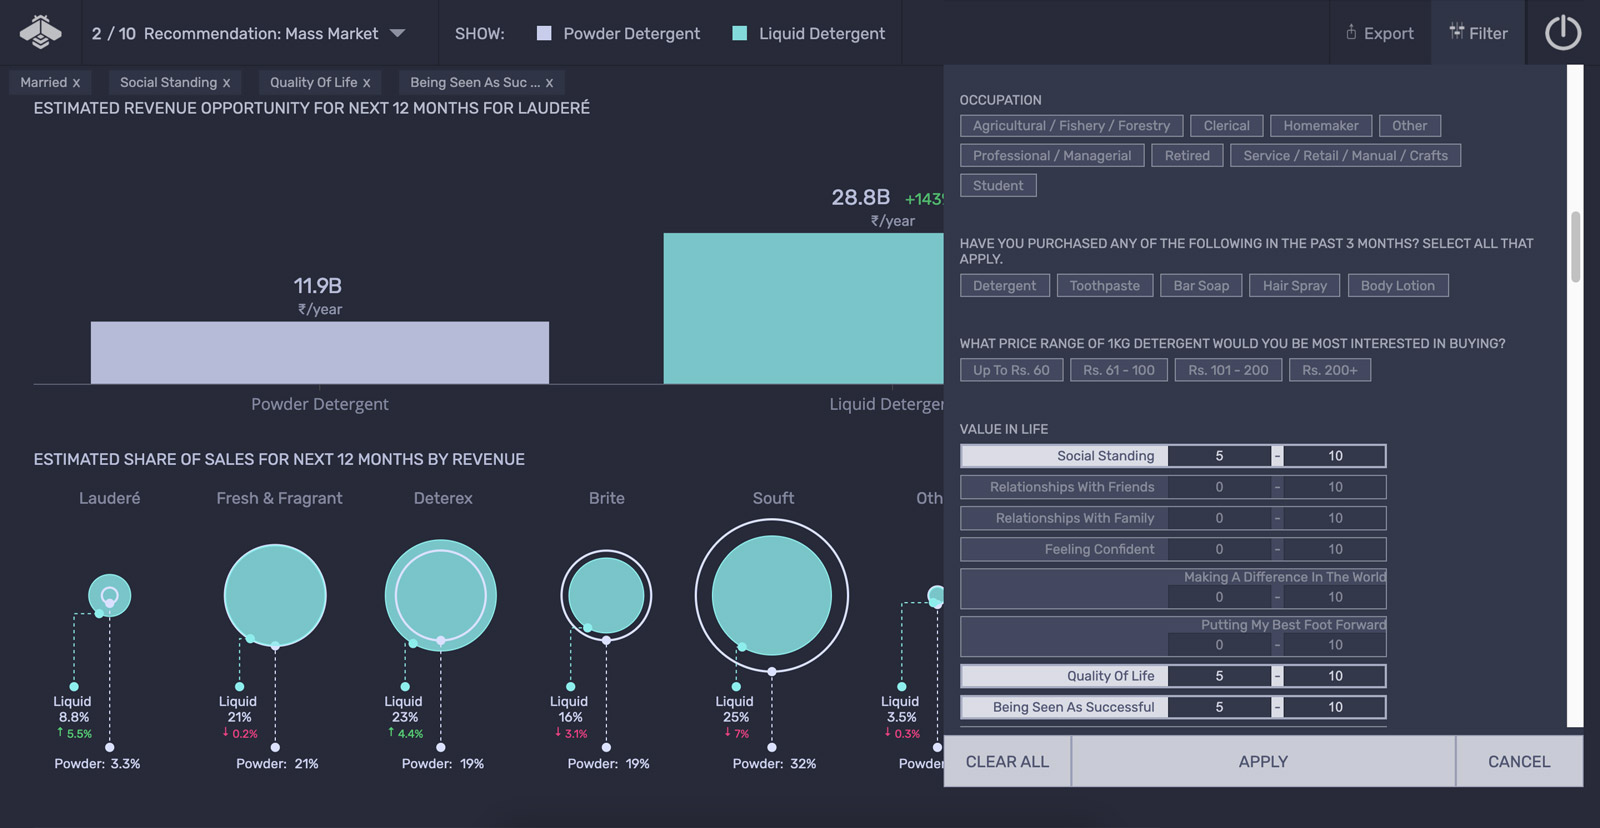1600x828 pixels.
Task: Remove the Quality Of Life filter tag
Action: point(366,83)
